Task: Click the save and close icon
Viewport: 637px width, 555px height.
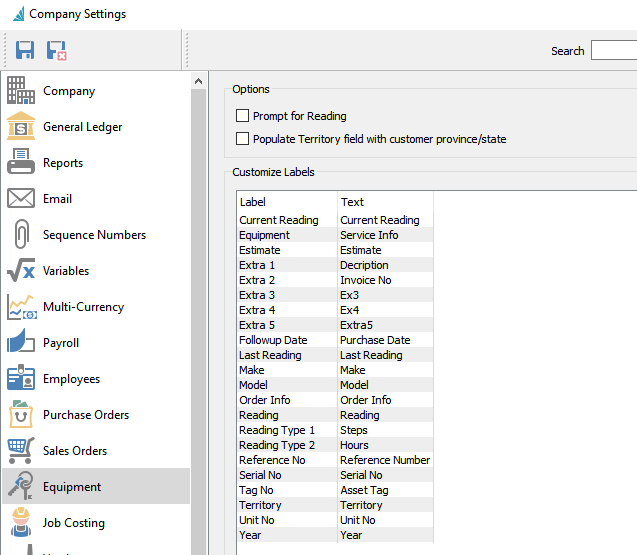Action: tap(57, 50)
